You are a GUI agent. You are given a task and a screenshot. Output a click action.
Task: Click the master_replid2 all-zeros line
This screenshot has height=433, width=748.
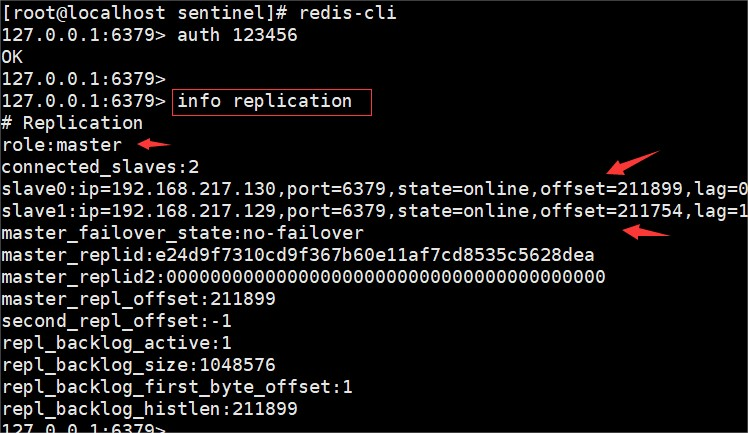304,276
